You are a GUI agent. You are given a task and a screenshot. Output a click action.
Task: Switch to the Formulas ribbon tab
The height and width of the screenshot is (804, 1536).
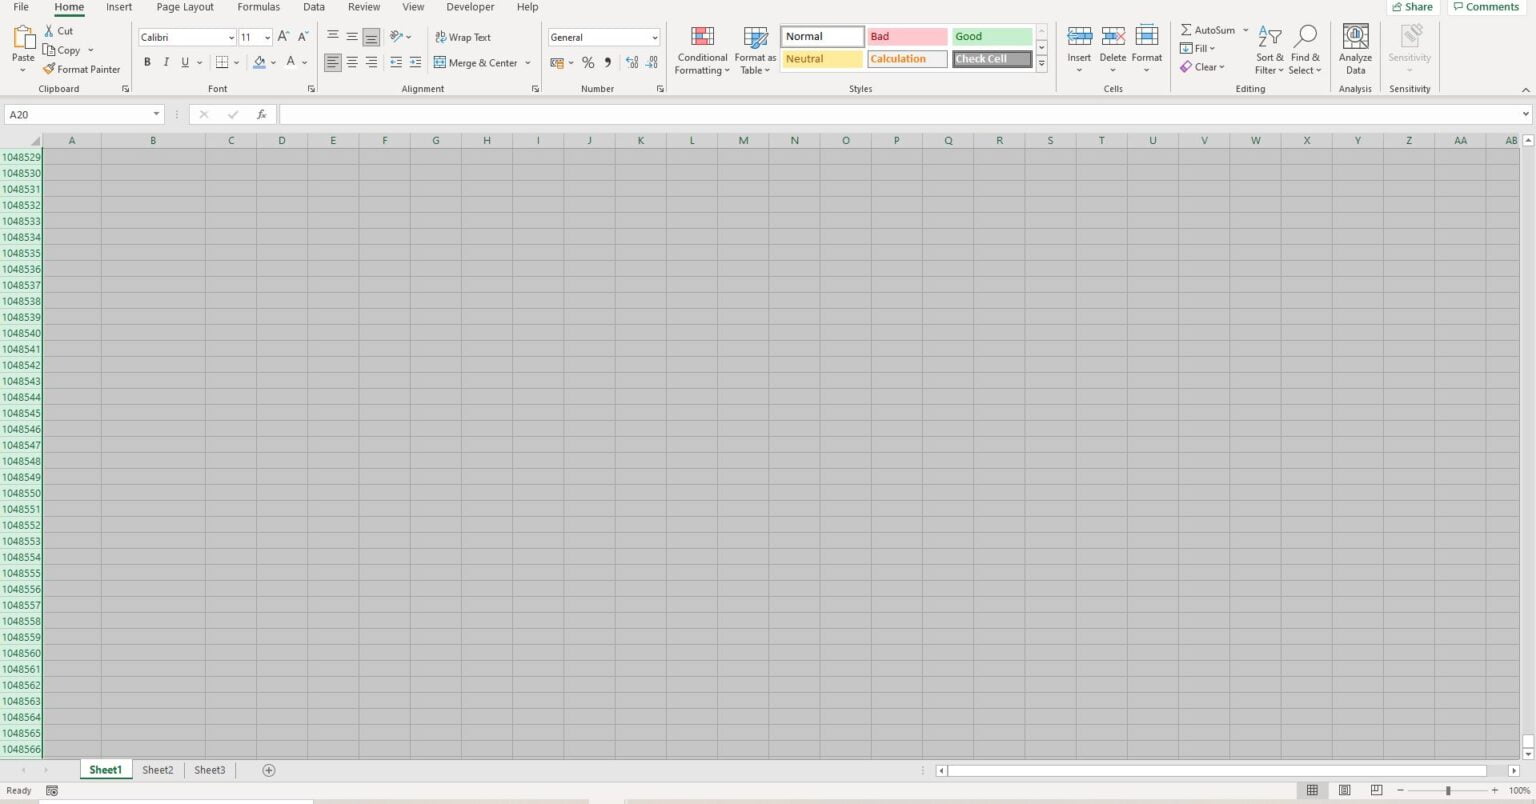click(258, 7)
